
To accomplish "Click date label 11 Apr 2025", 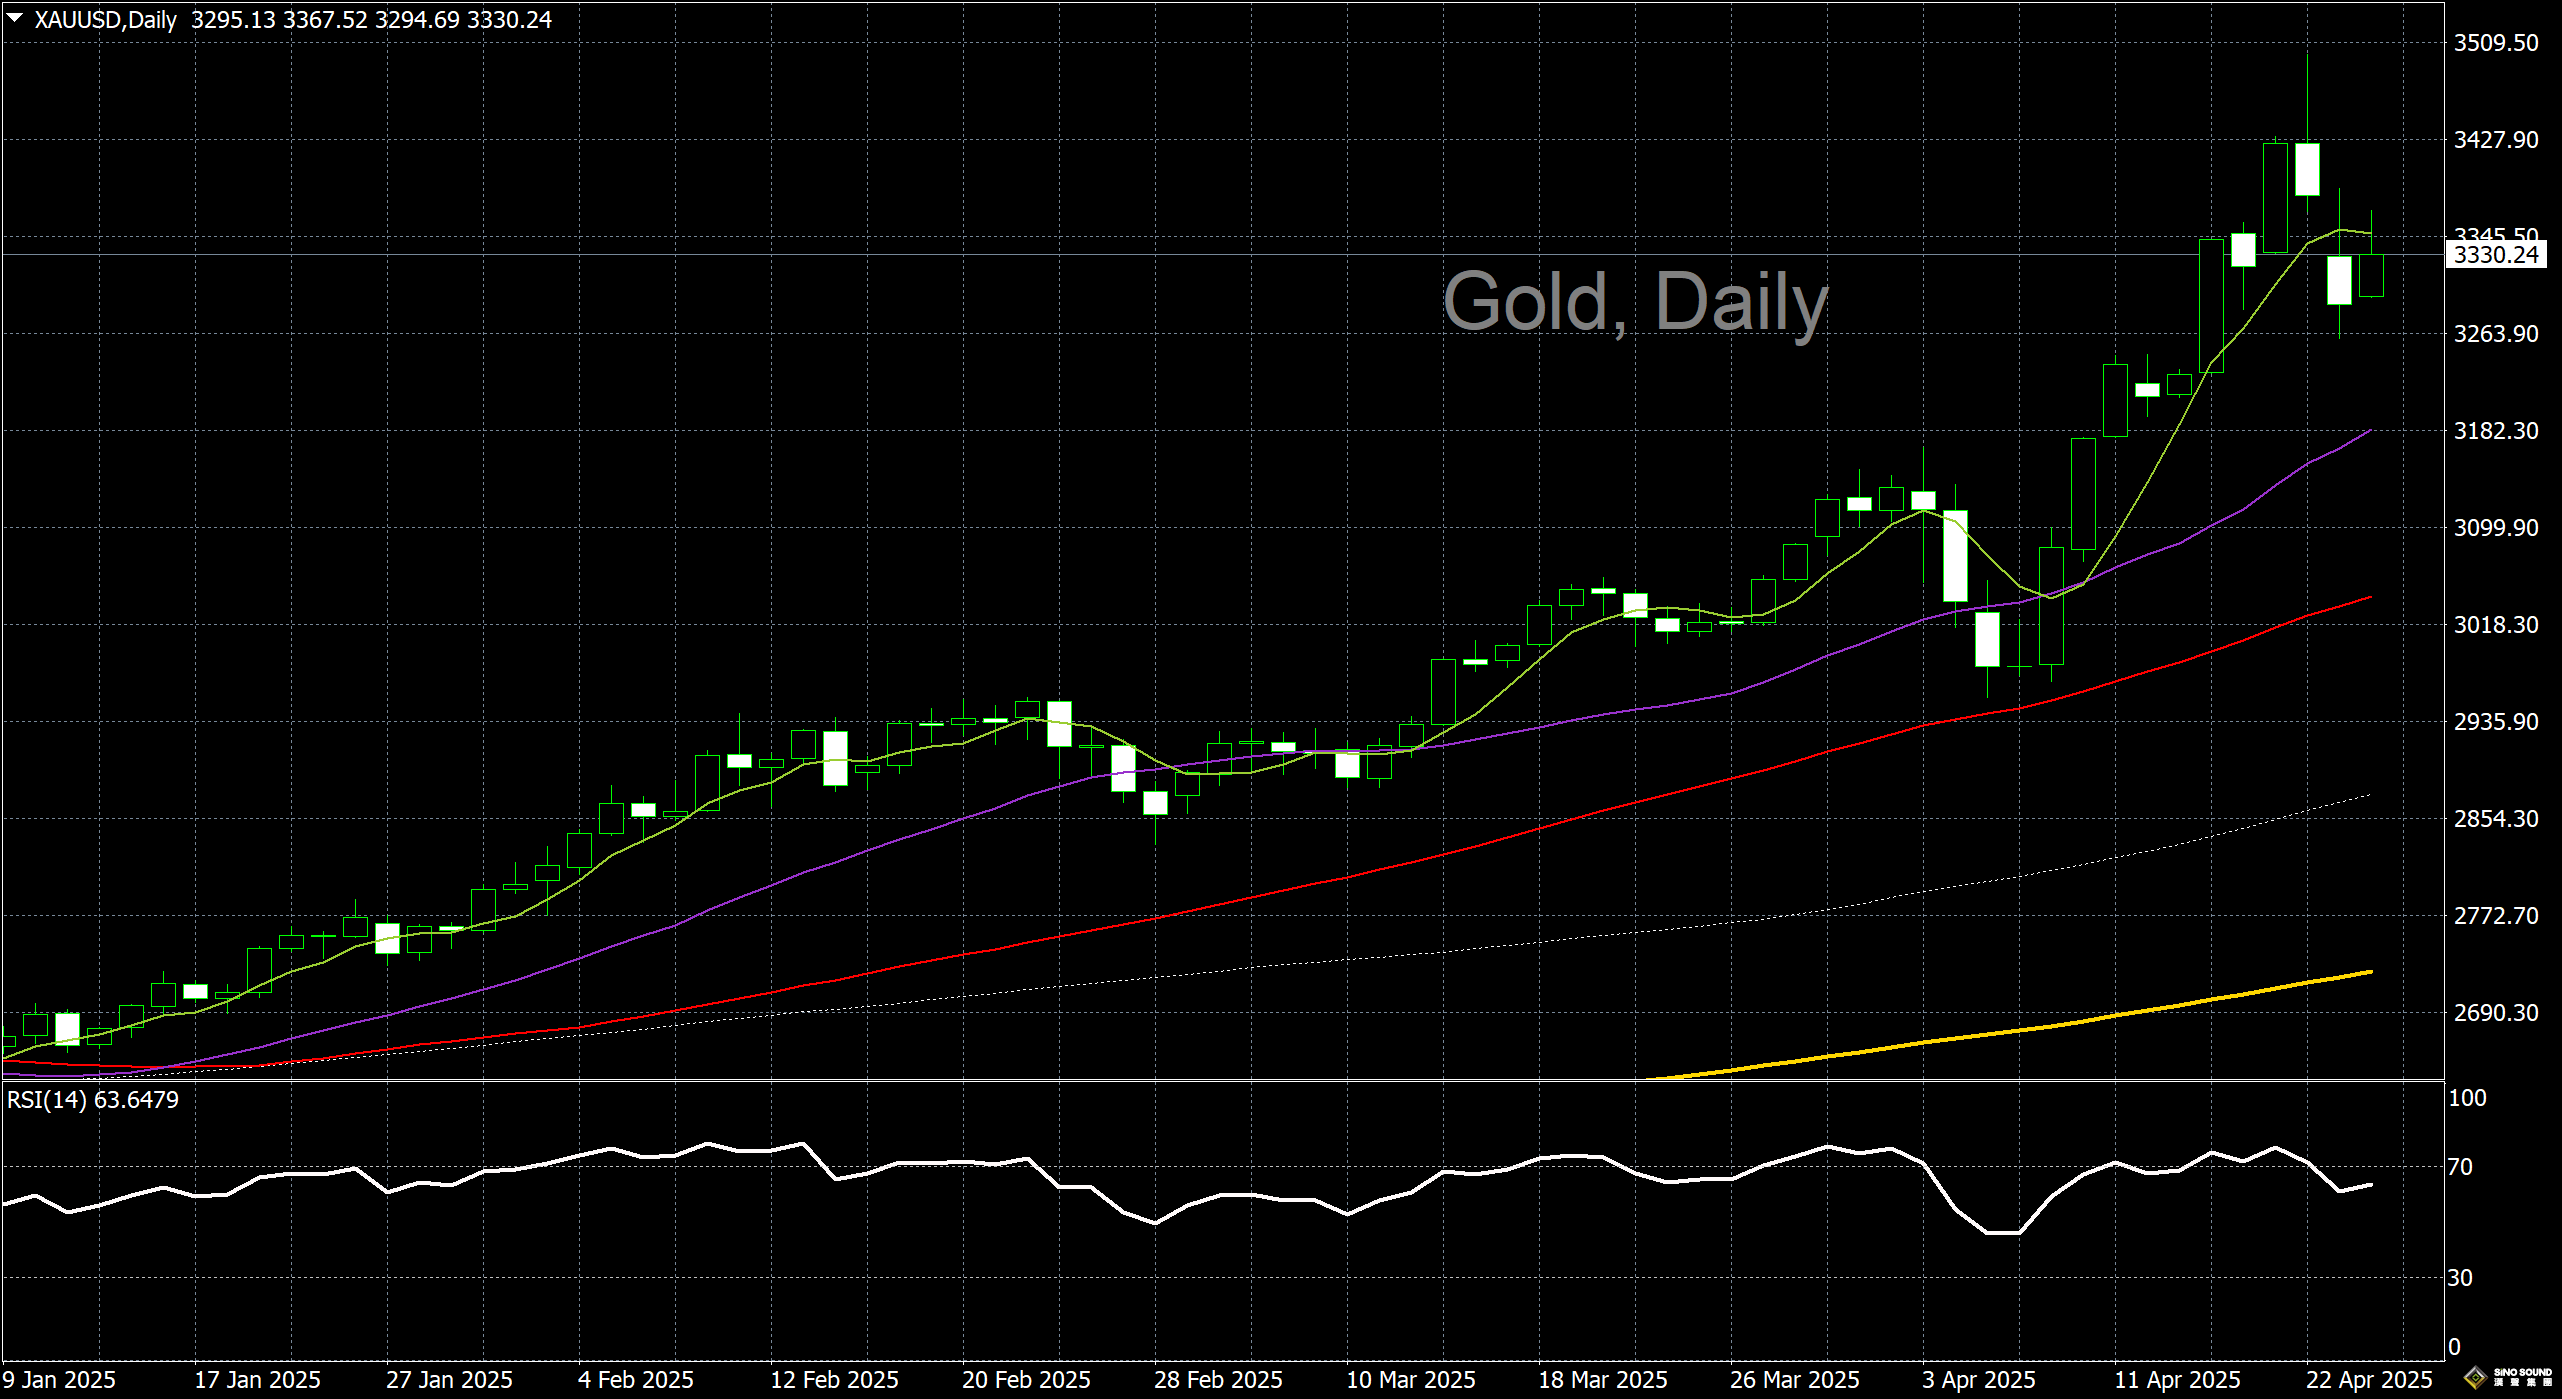I will point(2178,1380).
